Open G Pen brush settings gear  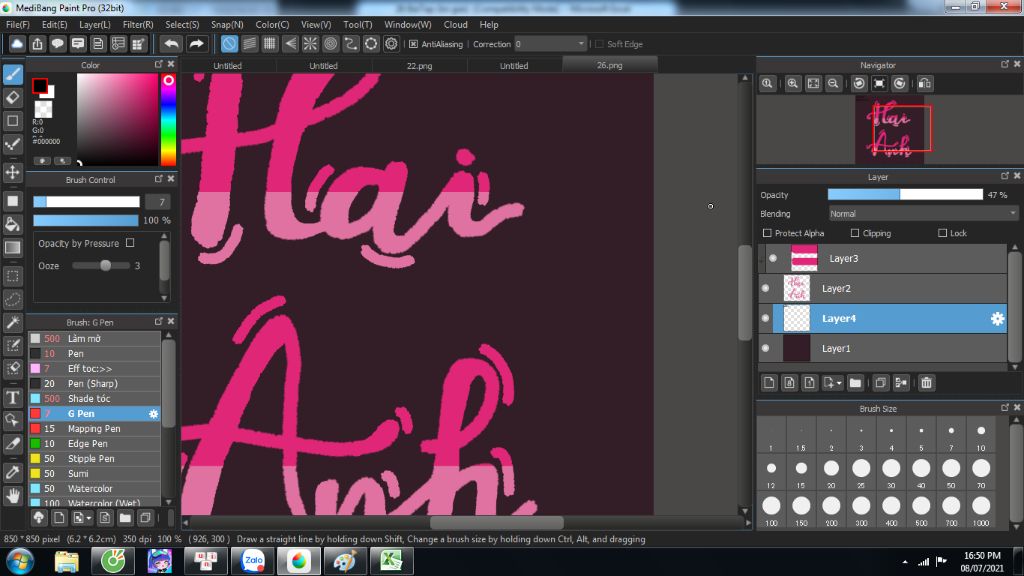[153, 414]
